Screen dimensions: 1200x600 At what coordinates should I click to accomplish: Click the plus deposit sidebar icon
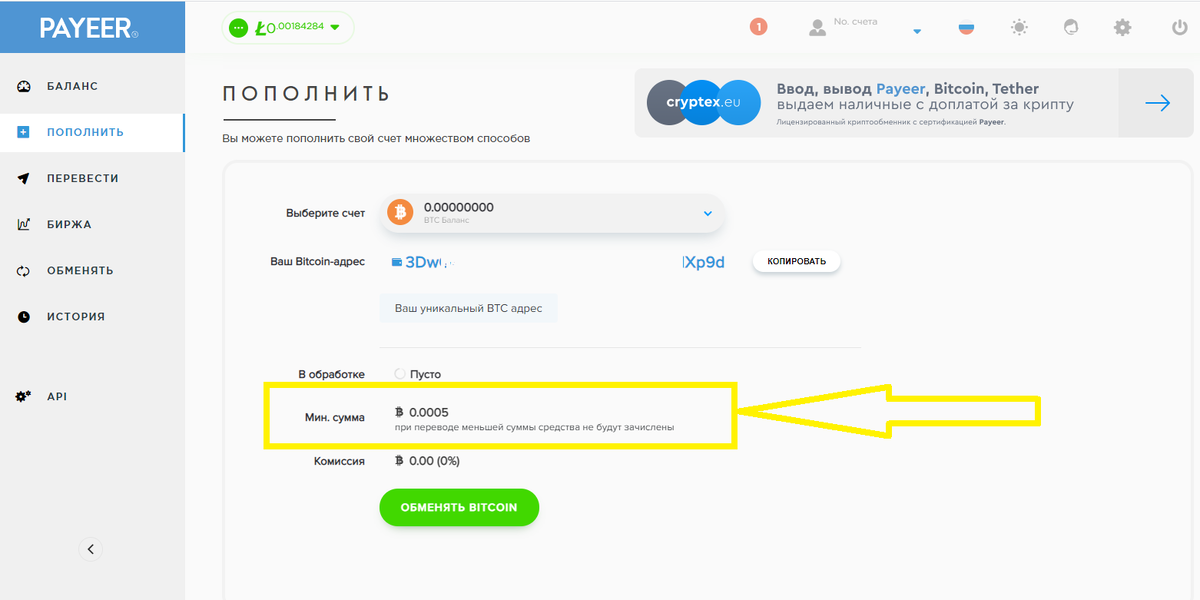point(24,132)
